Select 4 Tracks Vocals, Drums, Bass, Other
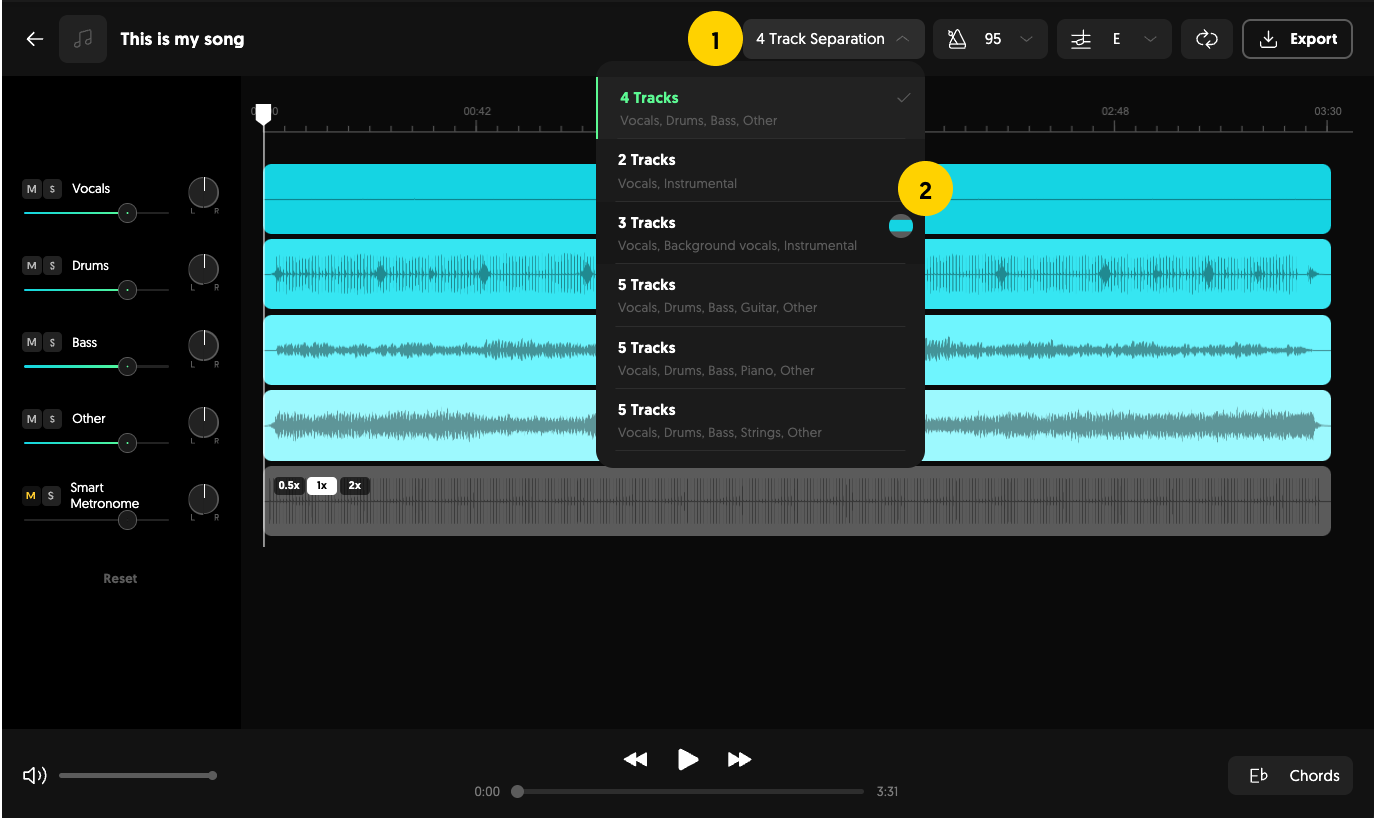Screen dimensions: 1374x818 tap(760, 108)
